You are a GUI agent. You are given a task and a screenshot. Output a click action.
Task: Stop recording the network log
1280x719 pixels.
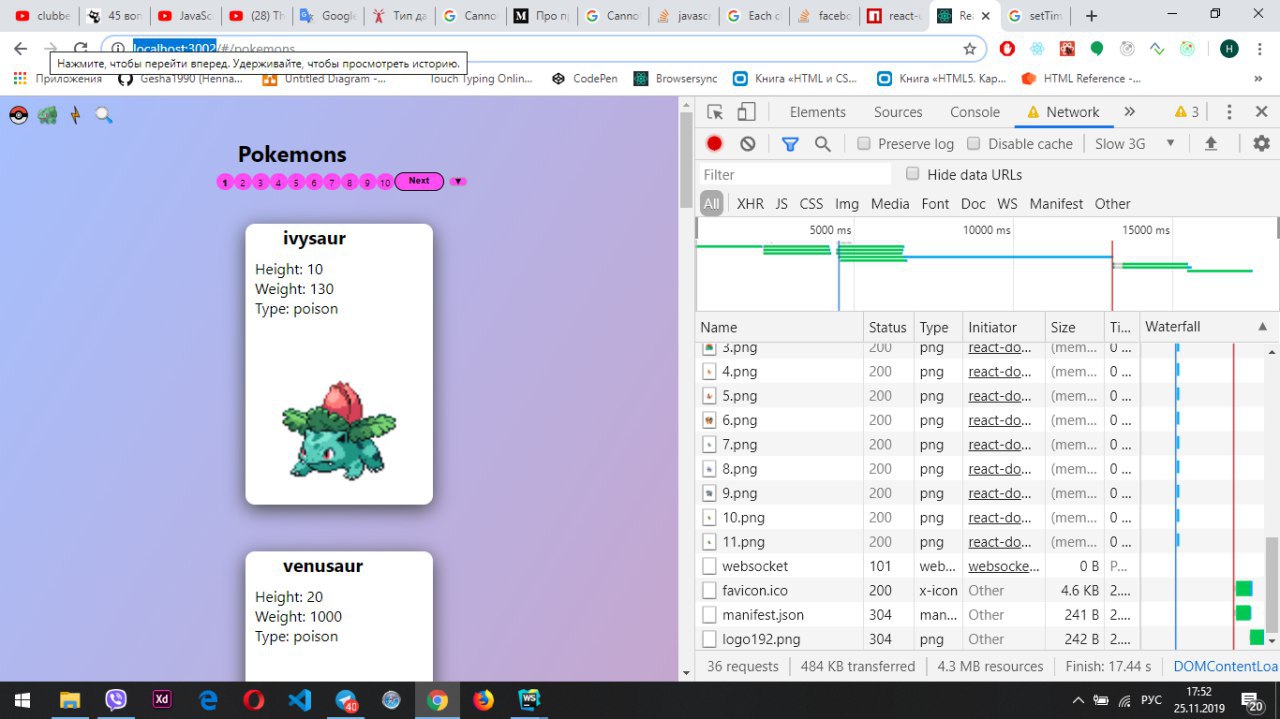pos(714,143)
